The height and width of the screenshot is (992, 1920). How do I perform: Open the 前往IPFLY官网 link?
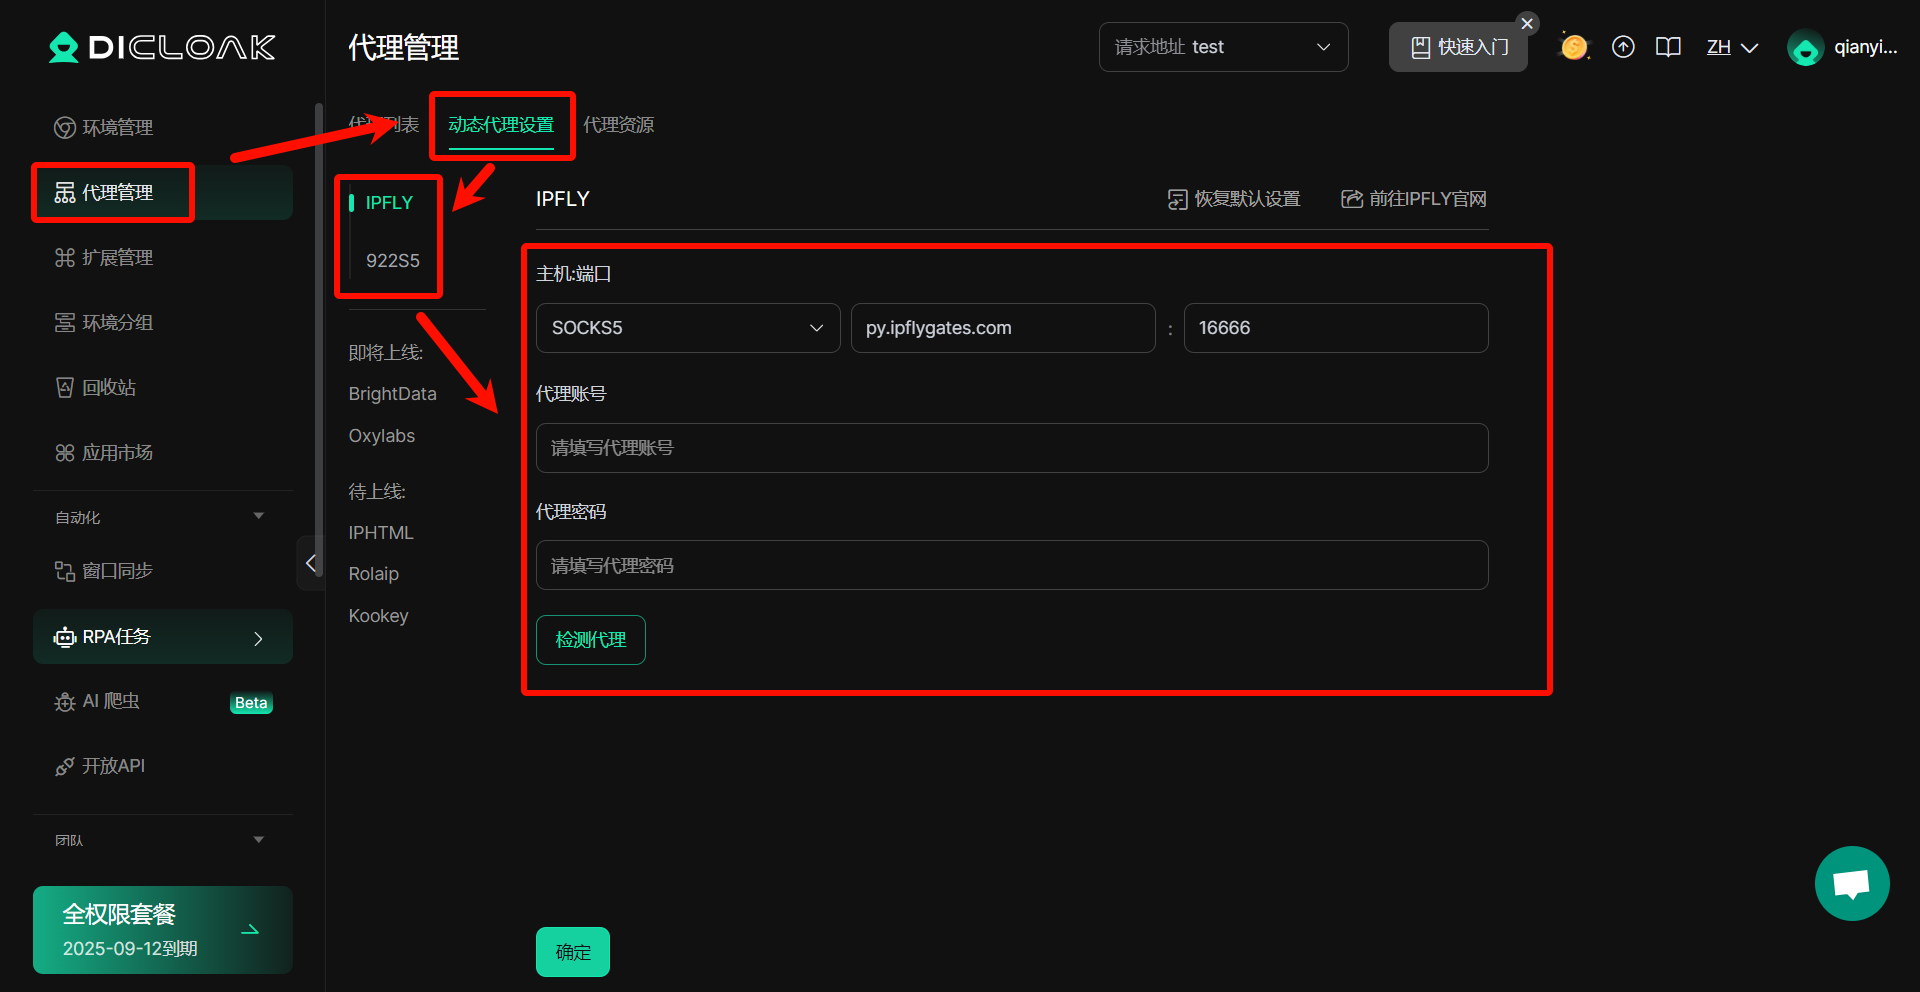(1414, 199)
